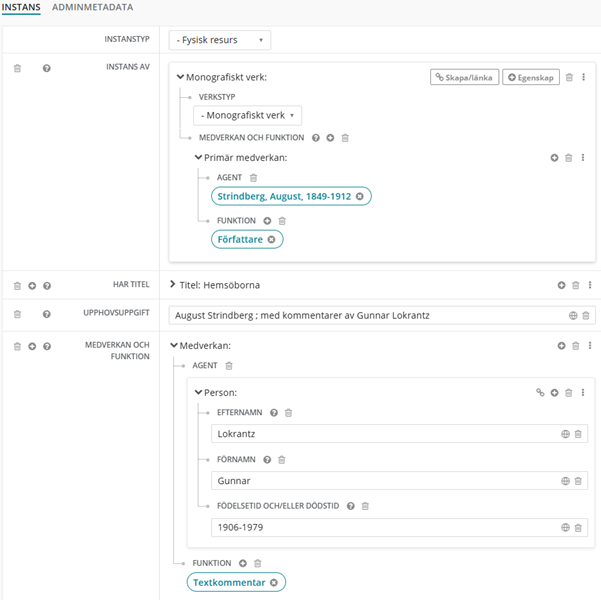The height and width of the screenshot is (600, 601).
Task: Switch to the ADMINMETADATA tab
Action: (x=92, y=7)
